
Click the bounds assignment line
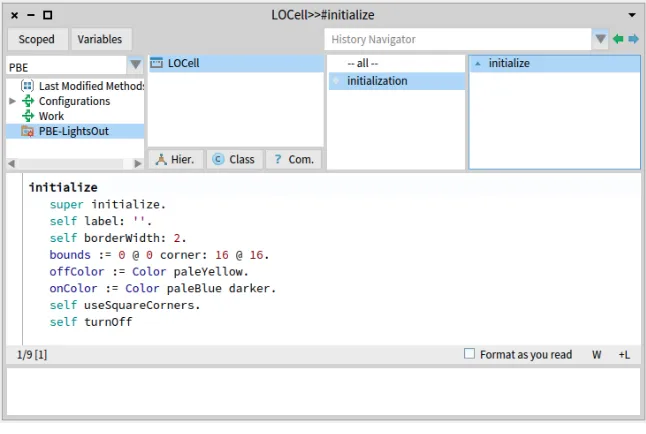click(159, 255)
